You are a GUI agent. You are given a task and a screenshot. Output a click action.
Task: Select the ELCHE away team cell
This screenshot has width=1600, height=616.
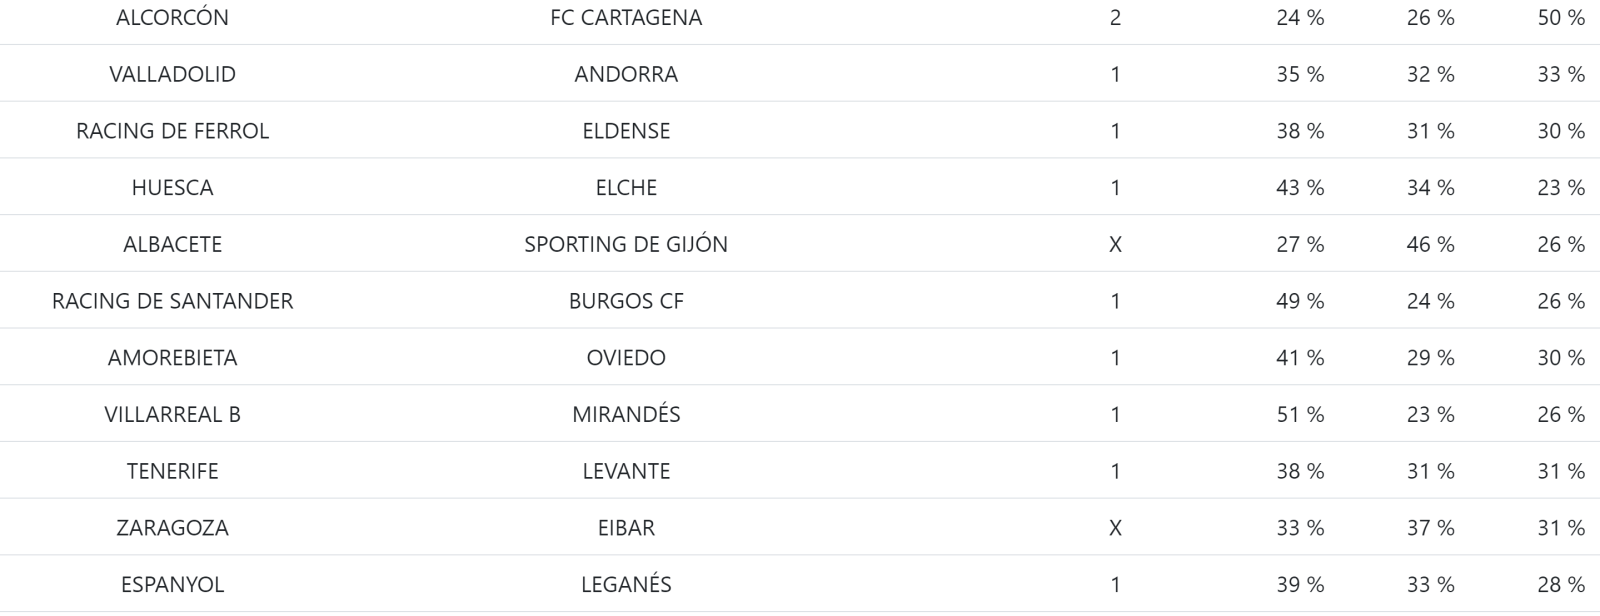(x=626, y=188)
